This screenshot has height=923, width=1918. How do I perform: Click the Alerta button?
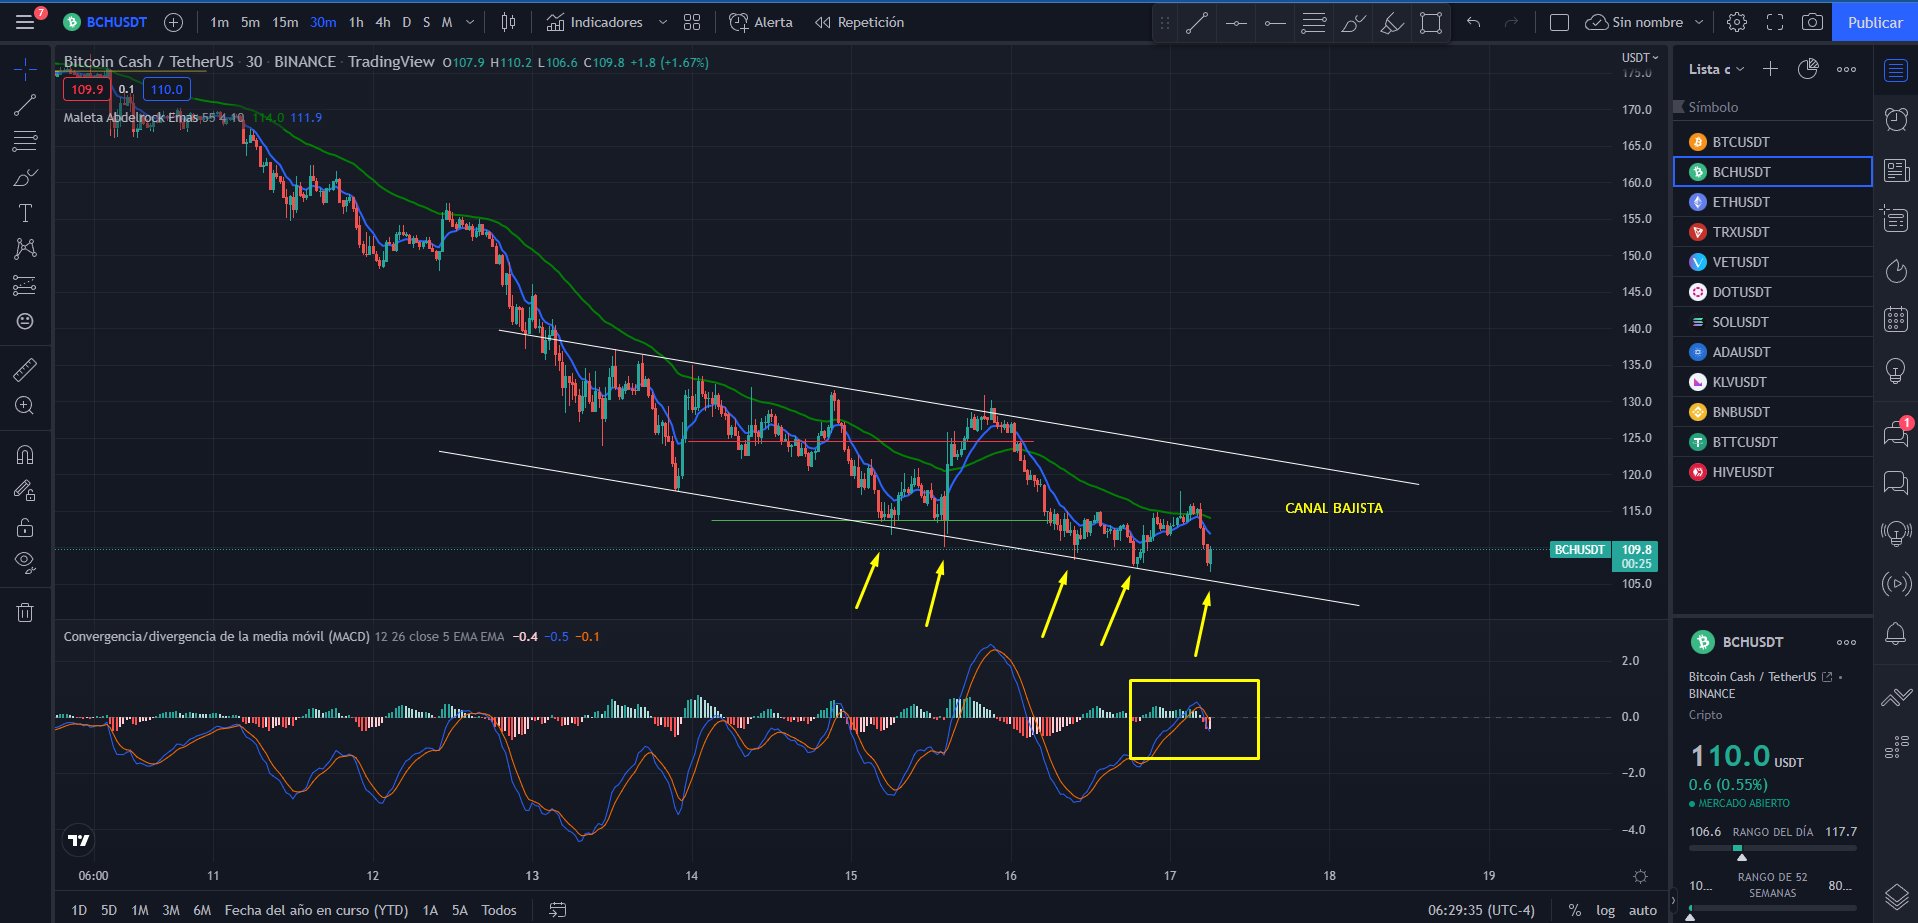click(x=761, y=22)
